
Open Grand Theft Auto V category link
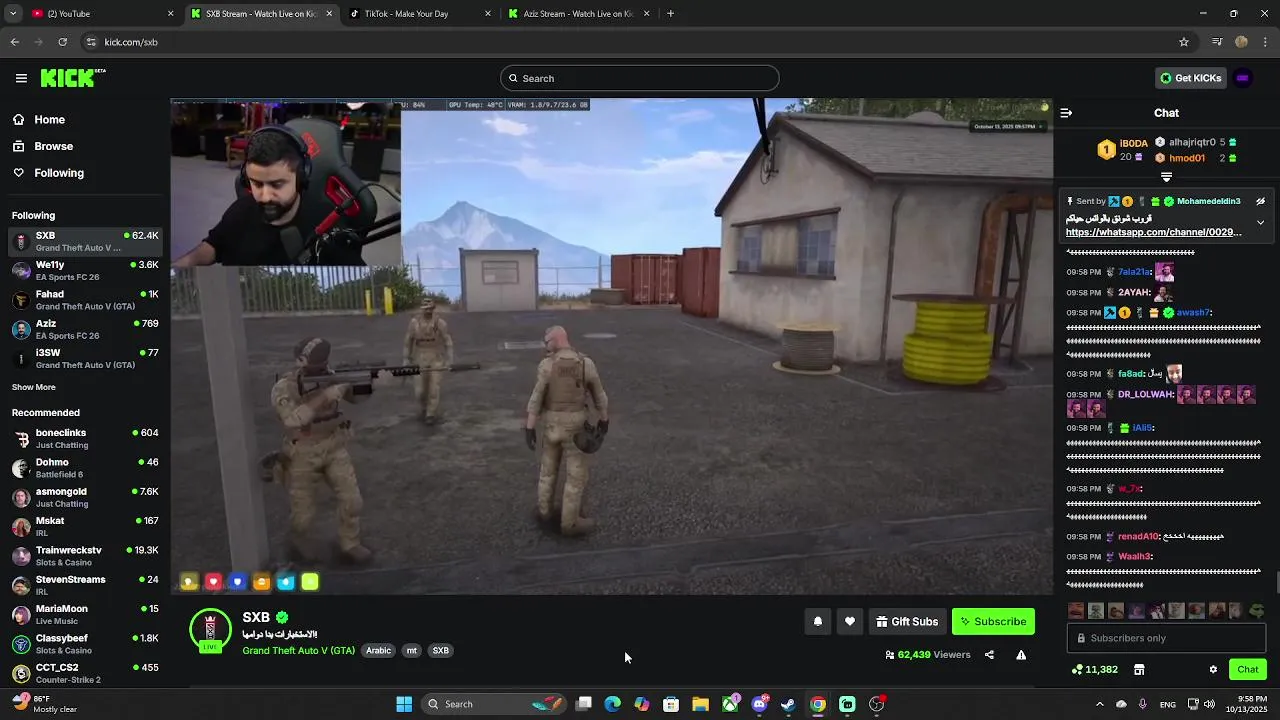pyautogui.click(x=298, y=651)
